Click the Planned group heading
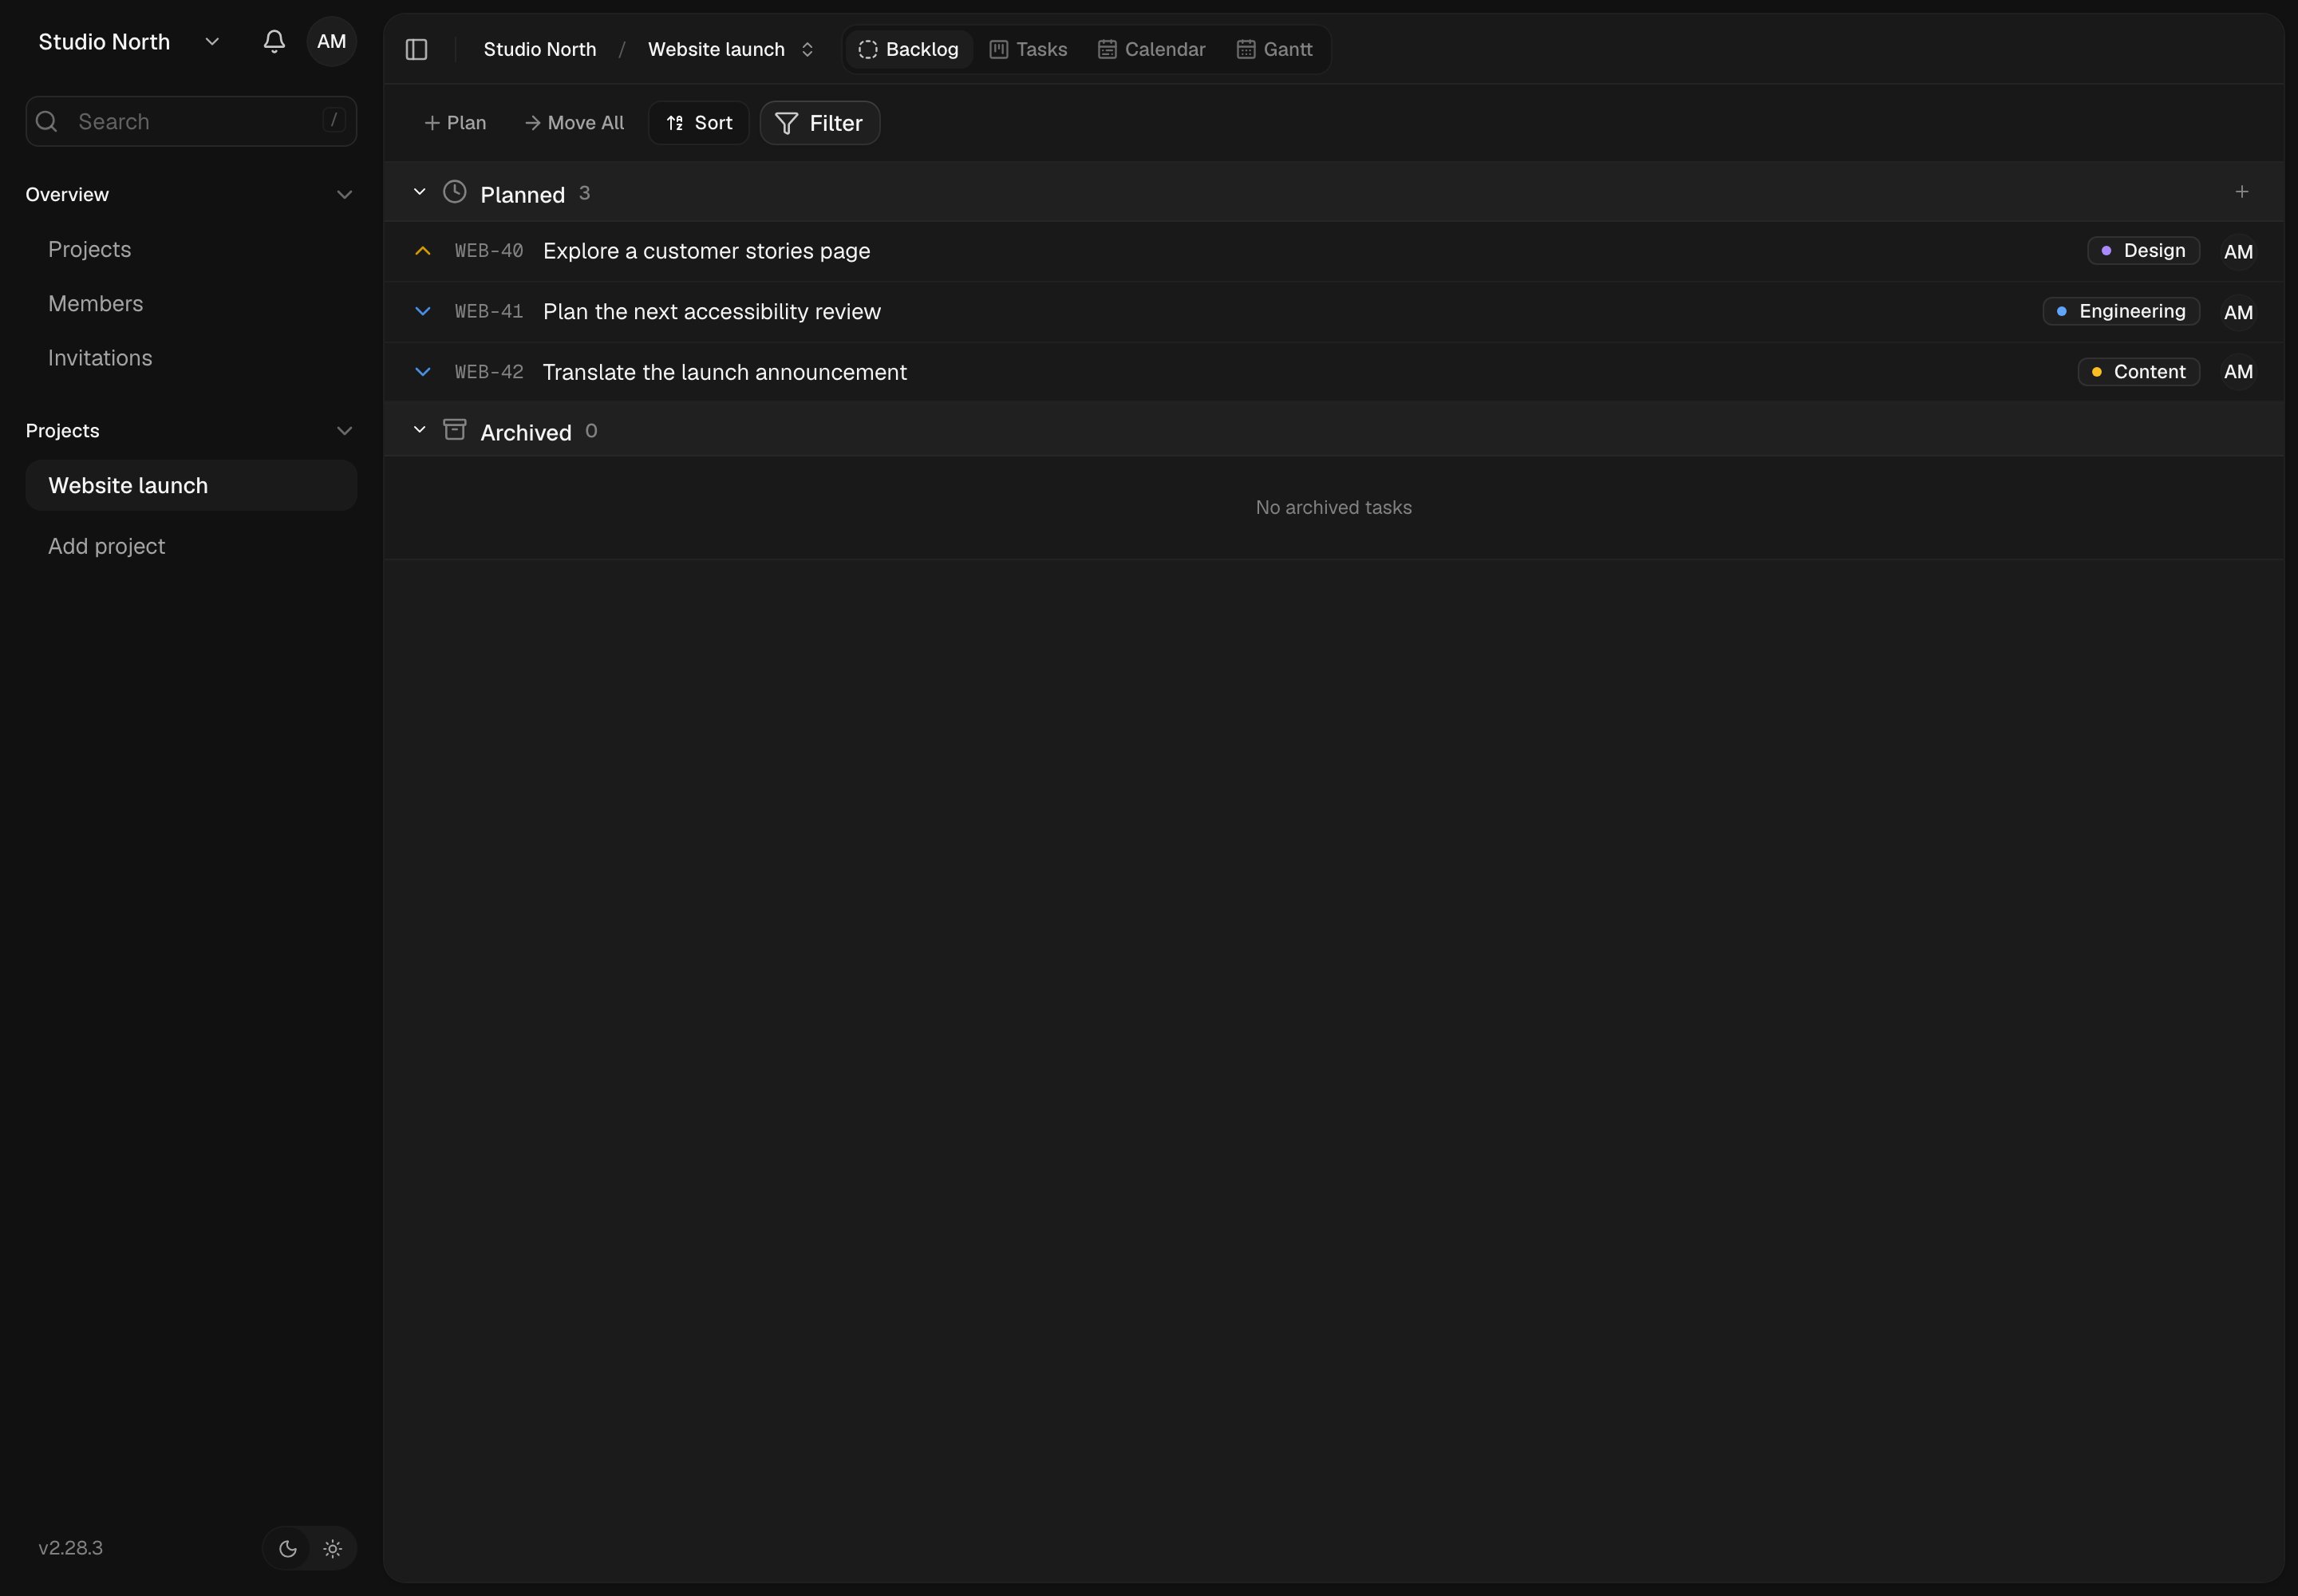The image size is (2298, 1596). pyautogui.click(x=523, y=194)
